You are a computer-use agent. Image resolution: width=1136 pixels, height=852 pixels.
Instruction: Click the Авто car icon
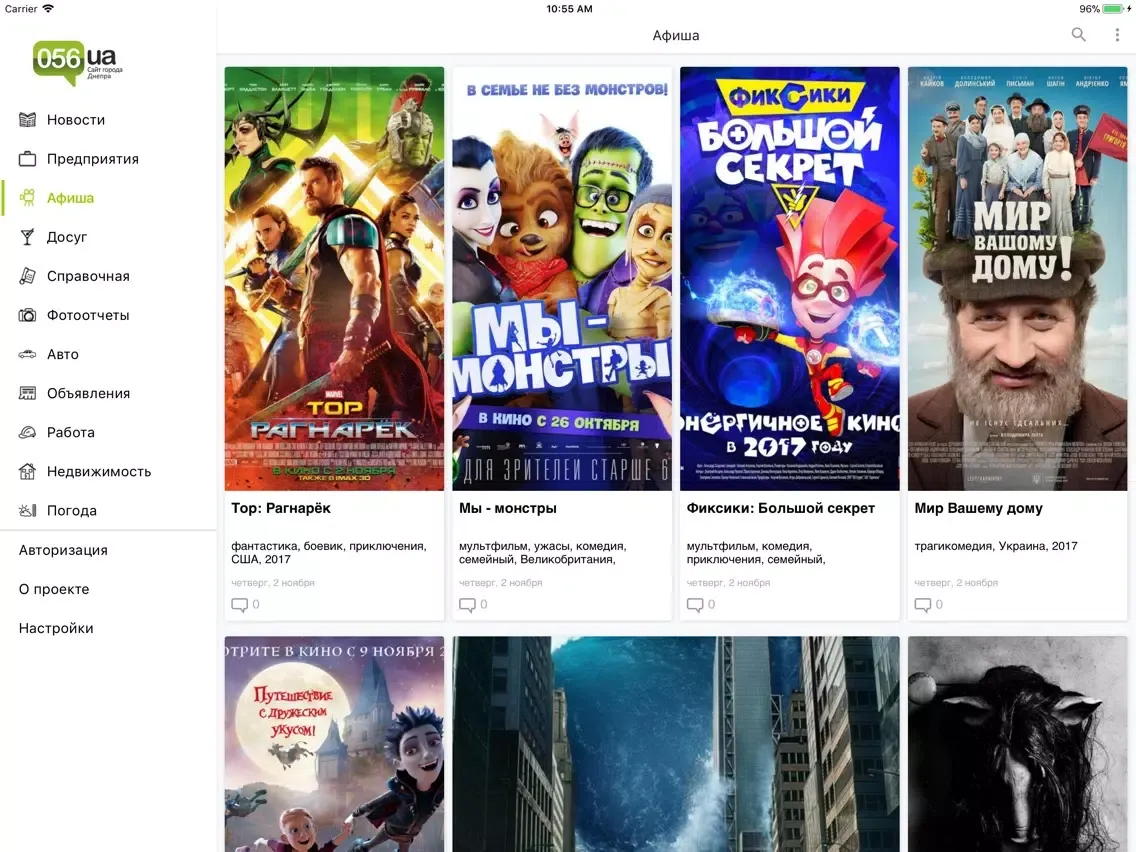click(x=28, y=354)
